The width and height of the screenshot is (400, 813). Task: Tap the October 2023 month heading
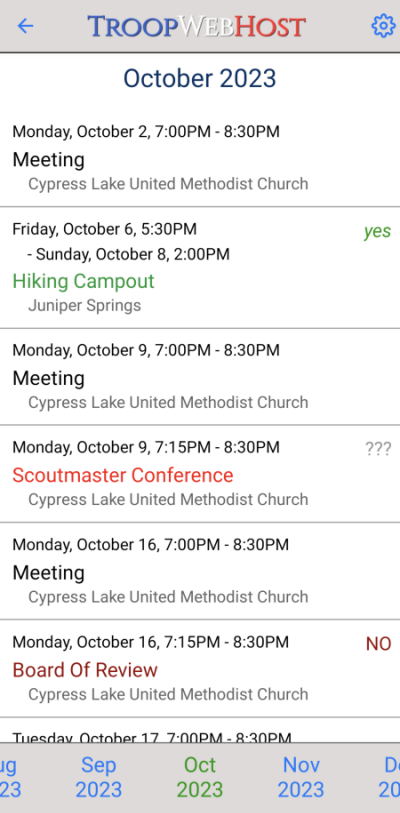pyautogui.click(x=200, y=78)
